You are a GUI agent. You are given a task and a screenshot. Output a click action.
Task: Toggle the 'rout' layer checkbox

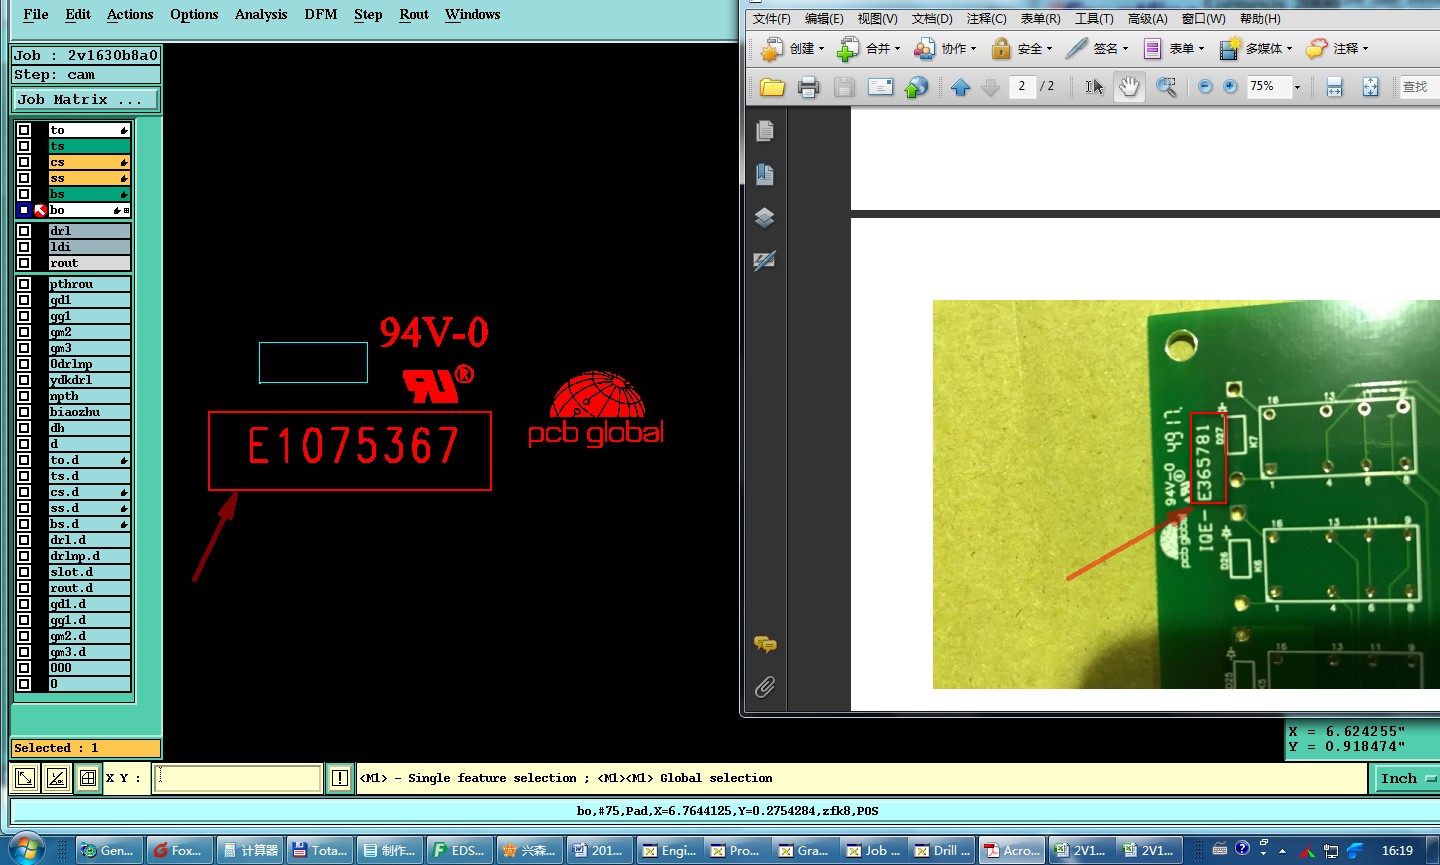click(x=24, y=263)
